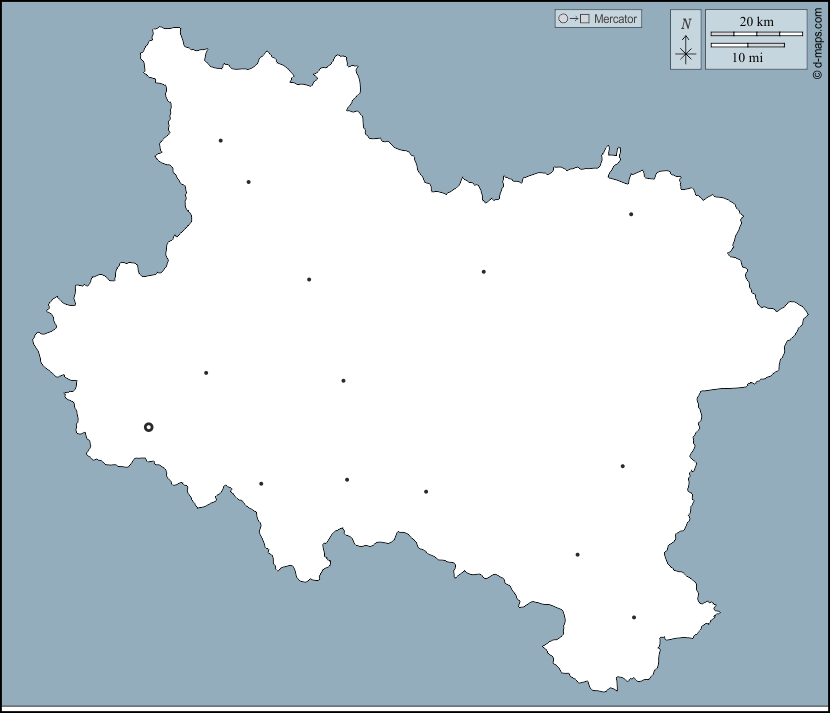Click the 10 mi scale bar
The width and height of the screenshot is (830, 713).
(746, 45)
